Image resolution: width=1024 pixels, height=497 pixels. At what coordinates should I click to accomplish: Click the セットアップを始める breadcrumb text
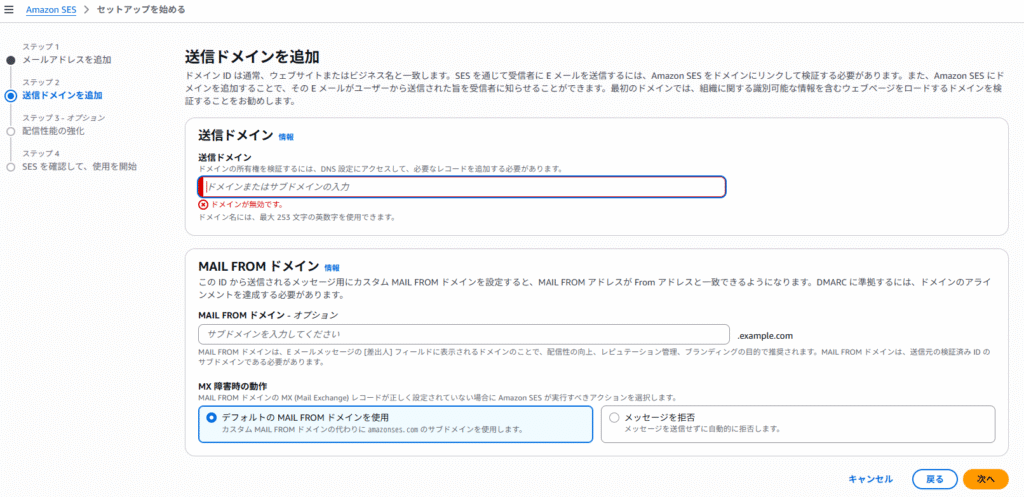140,10
